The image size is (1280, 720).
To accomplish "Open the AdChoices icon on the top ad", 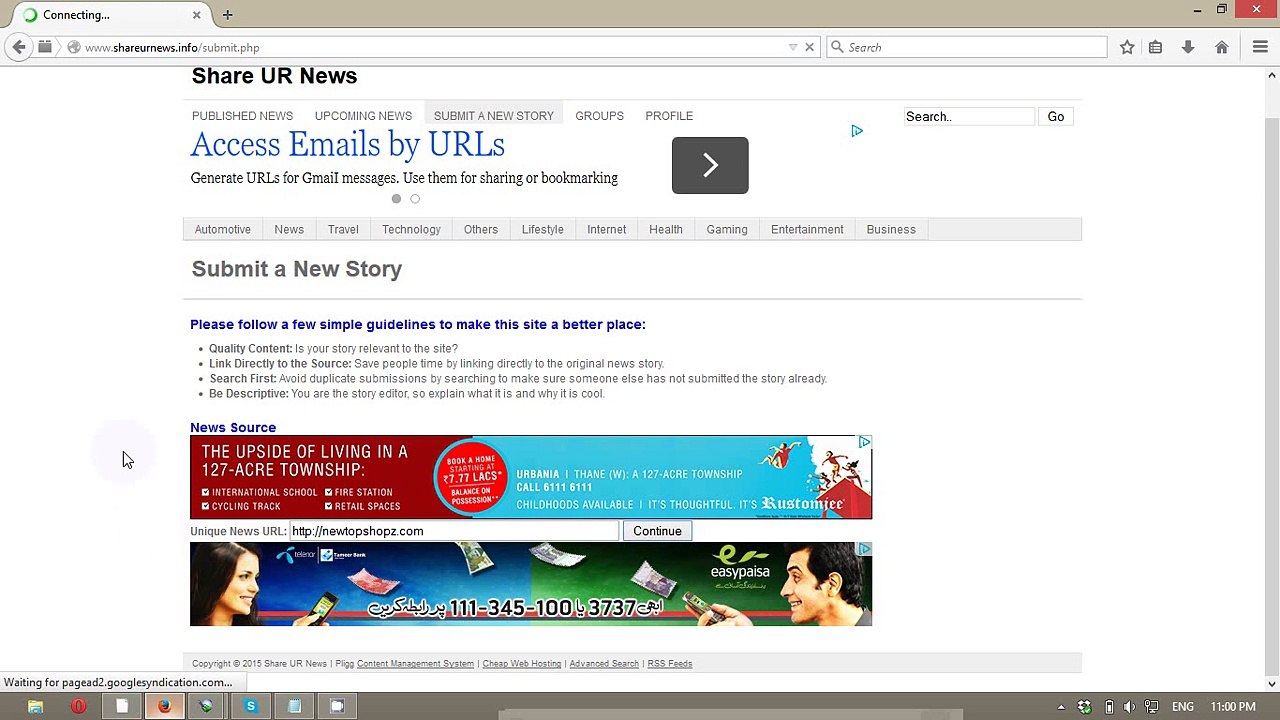I will pos(857,131).
